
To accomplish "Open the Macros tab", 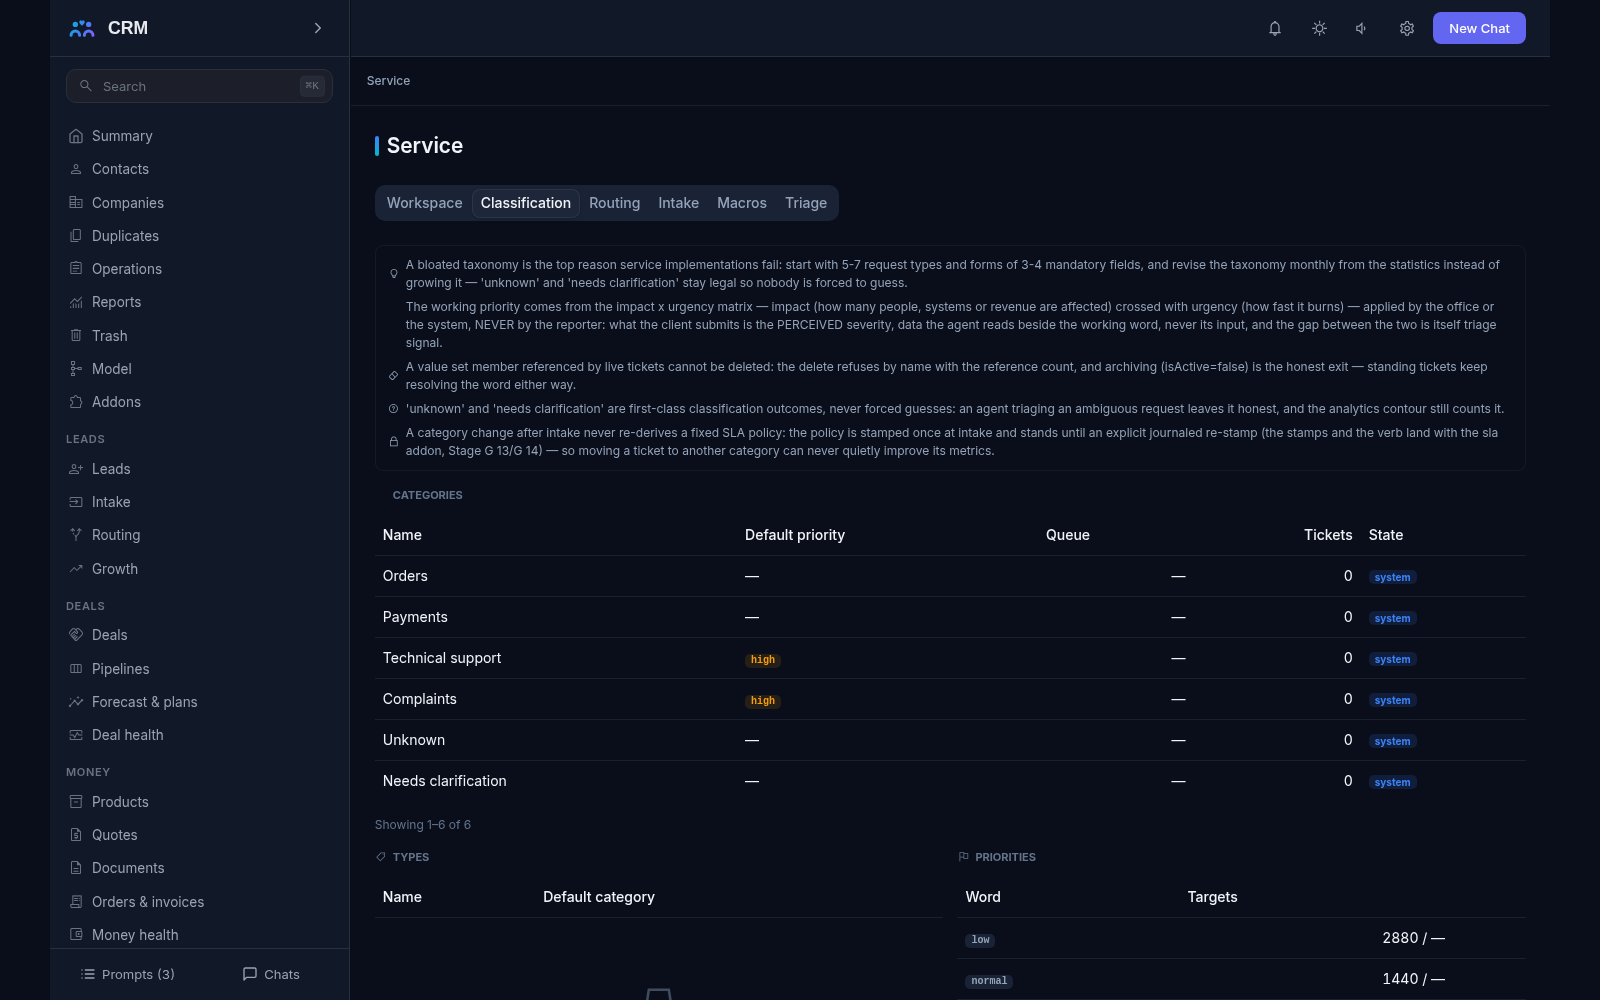I will coord(742,203).
